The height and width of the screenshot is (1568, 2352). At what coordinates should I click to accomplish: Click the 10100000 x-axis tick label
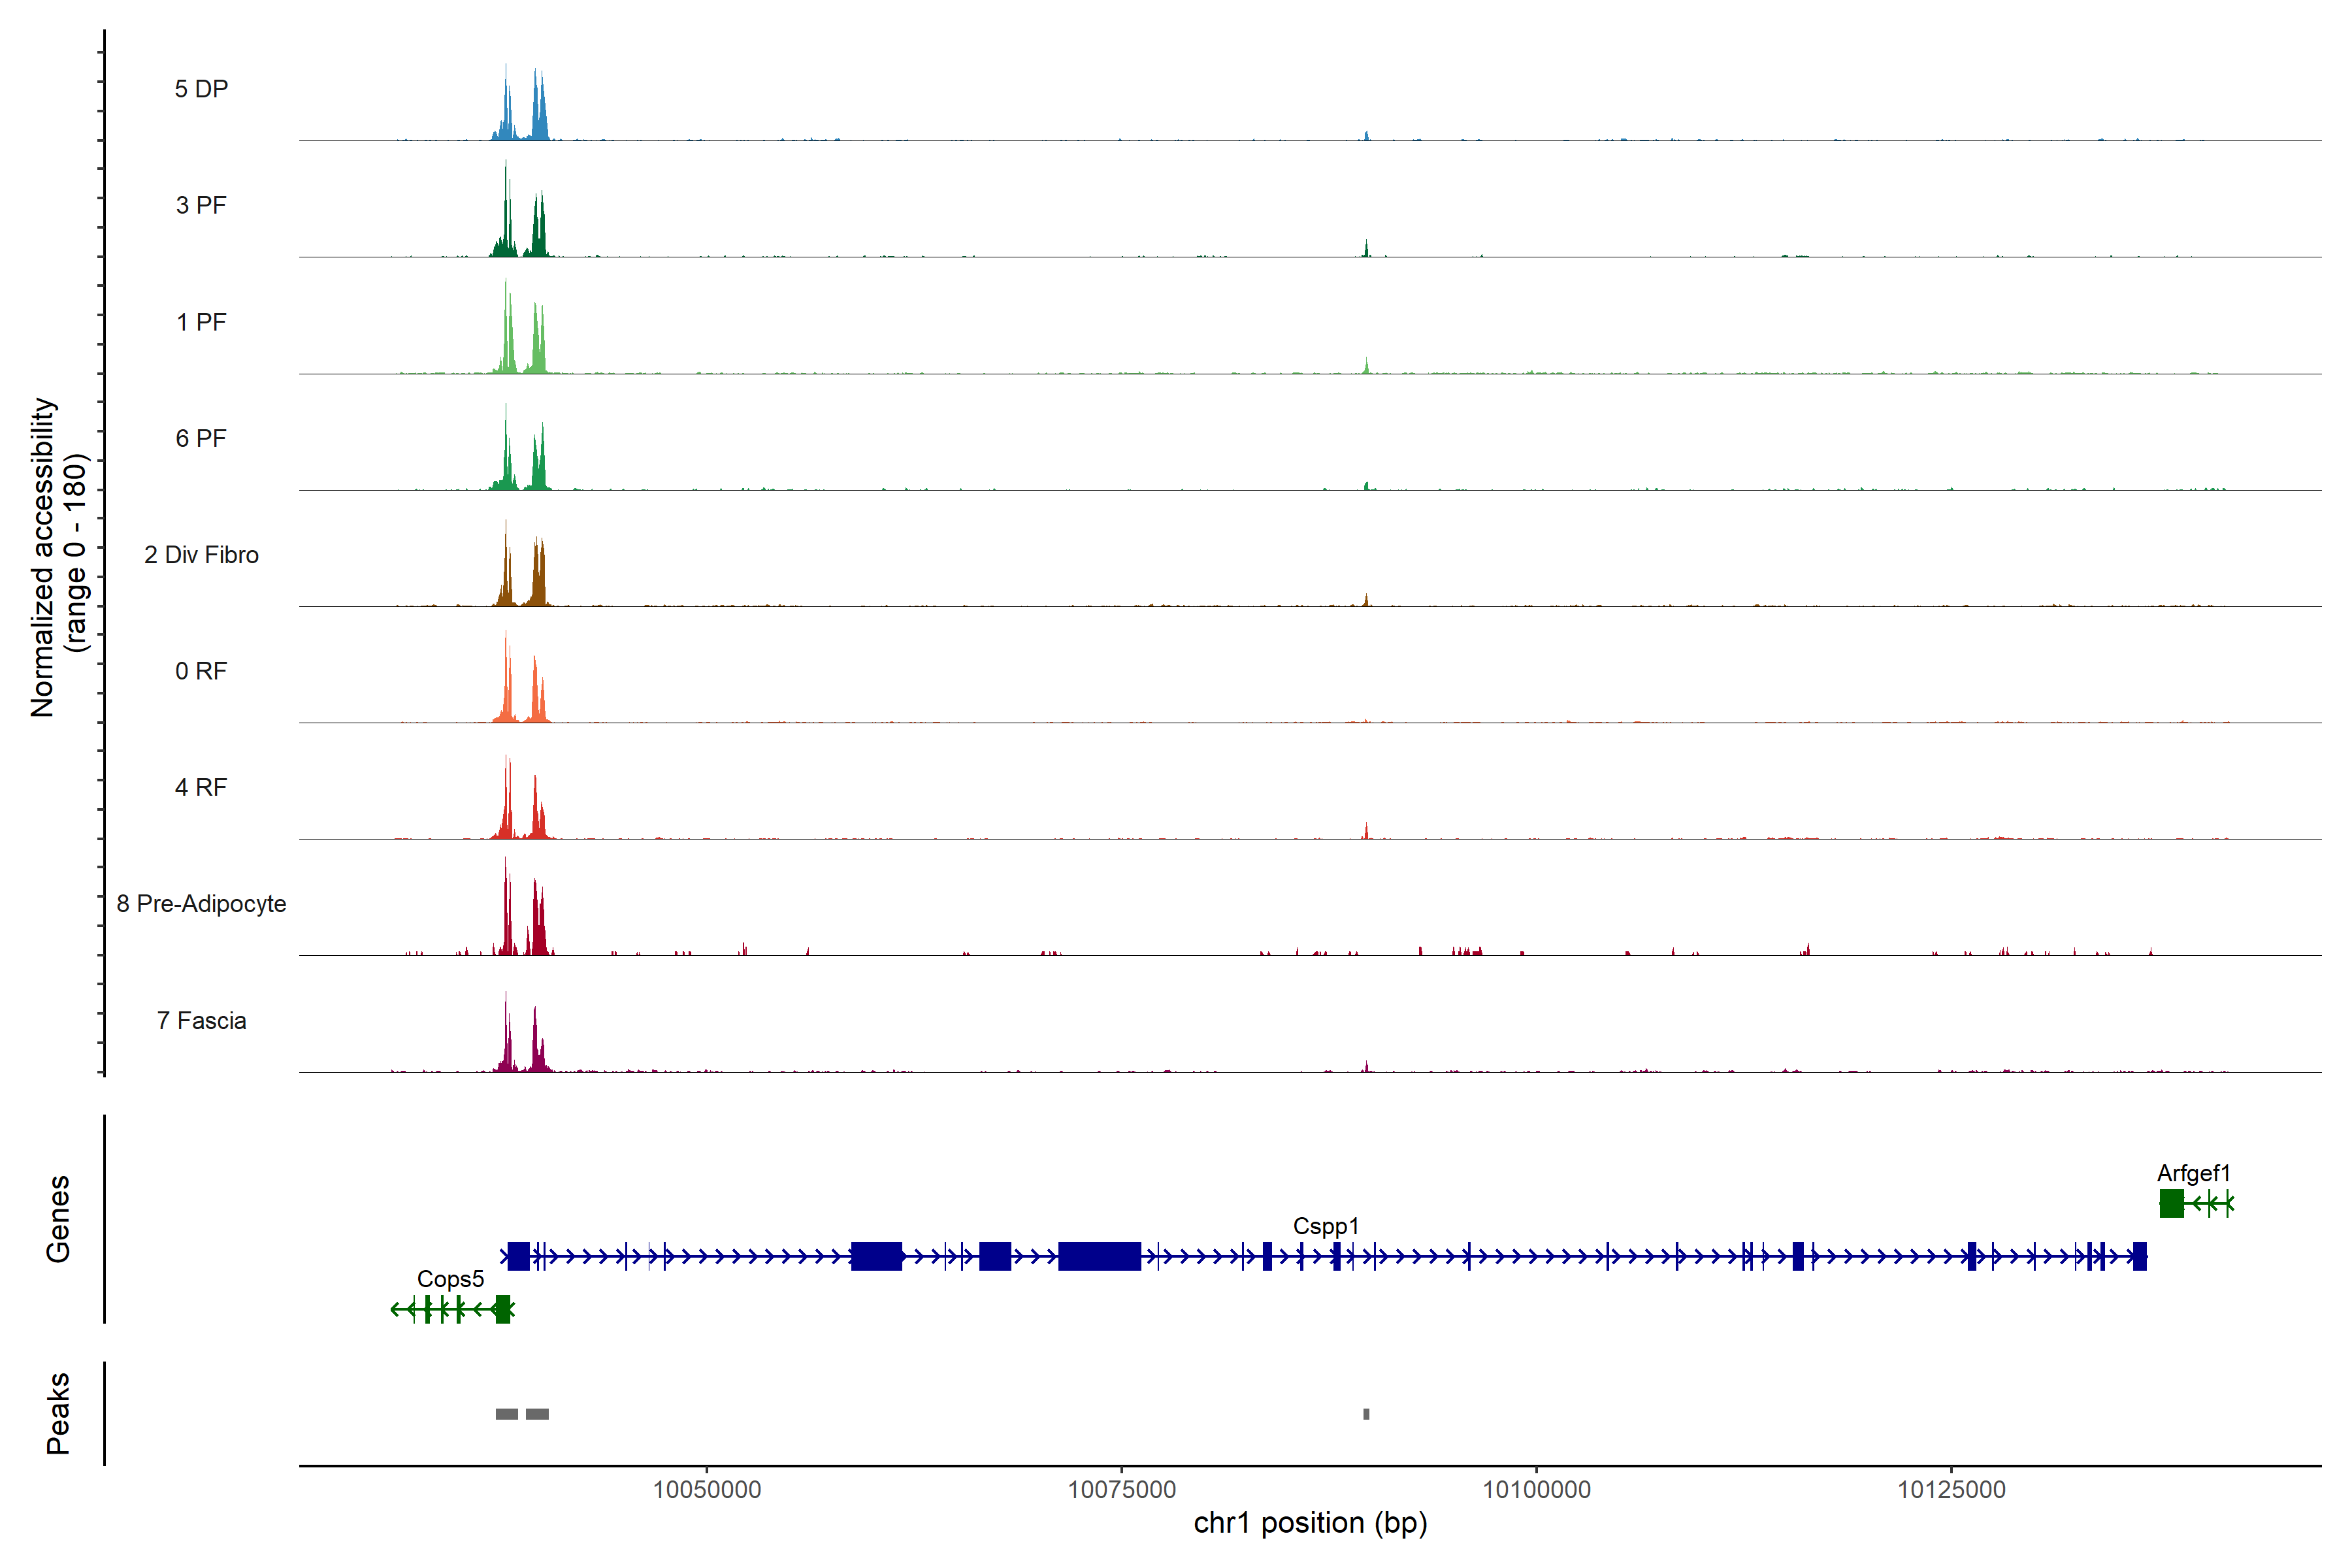click(1536, 1490)
